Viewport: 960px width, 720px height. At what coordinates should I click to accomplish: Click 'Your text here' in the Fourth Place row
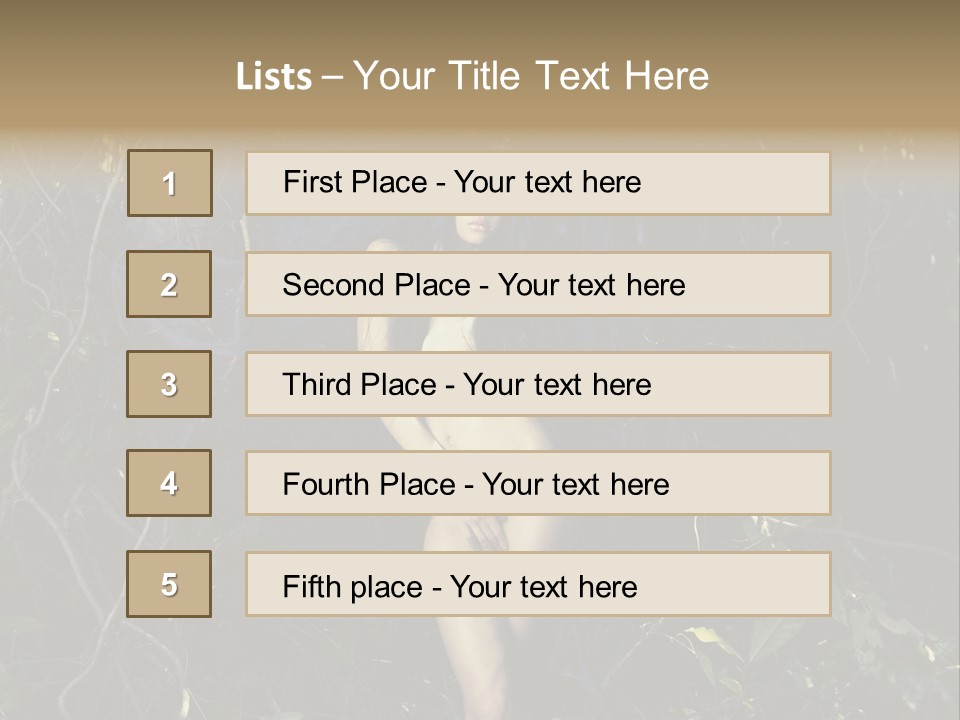pos(575,485)
